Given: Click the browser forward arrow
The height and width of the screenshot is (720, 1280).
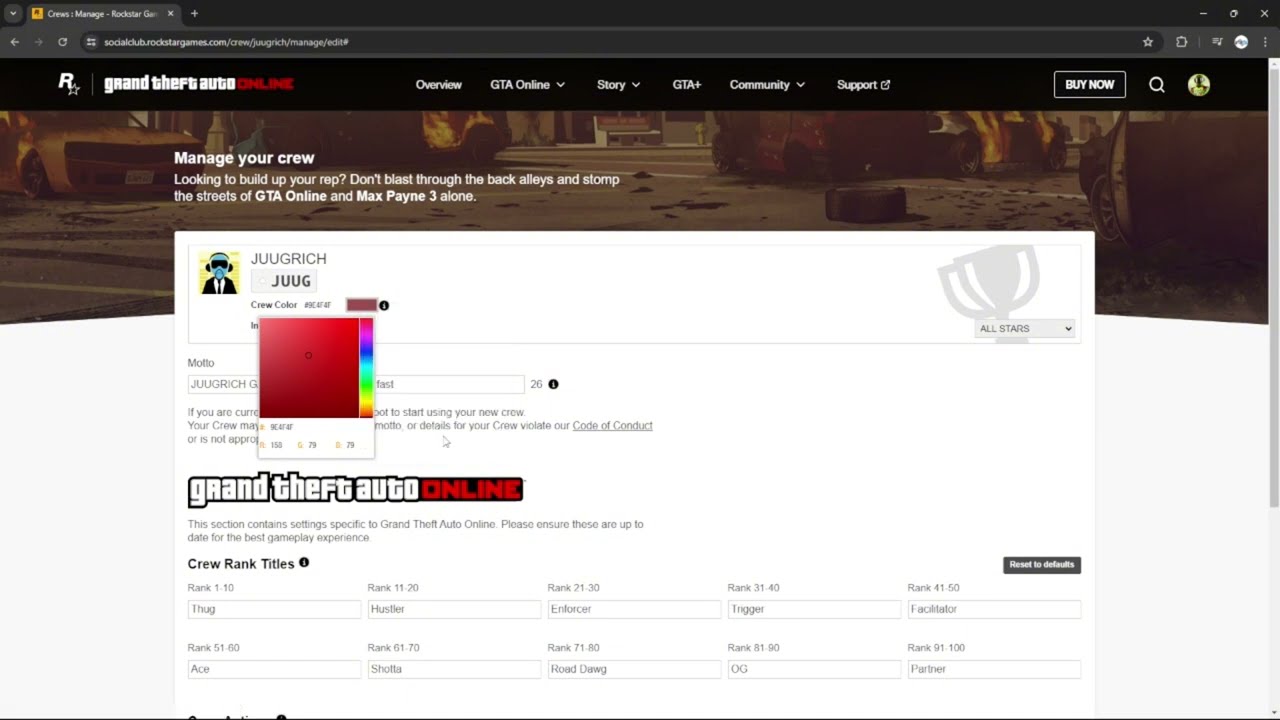Looking at the screenshot, I should [38, 42].
